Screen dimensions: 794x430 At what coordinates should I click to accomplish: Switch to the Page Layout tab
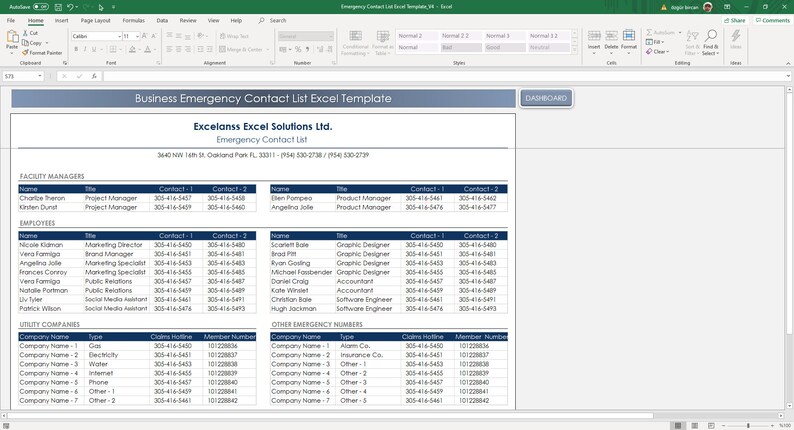tap(95, 21)
